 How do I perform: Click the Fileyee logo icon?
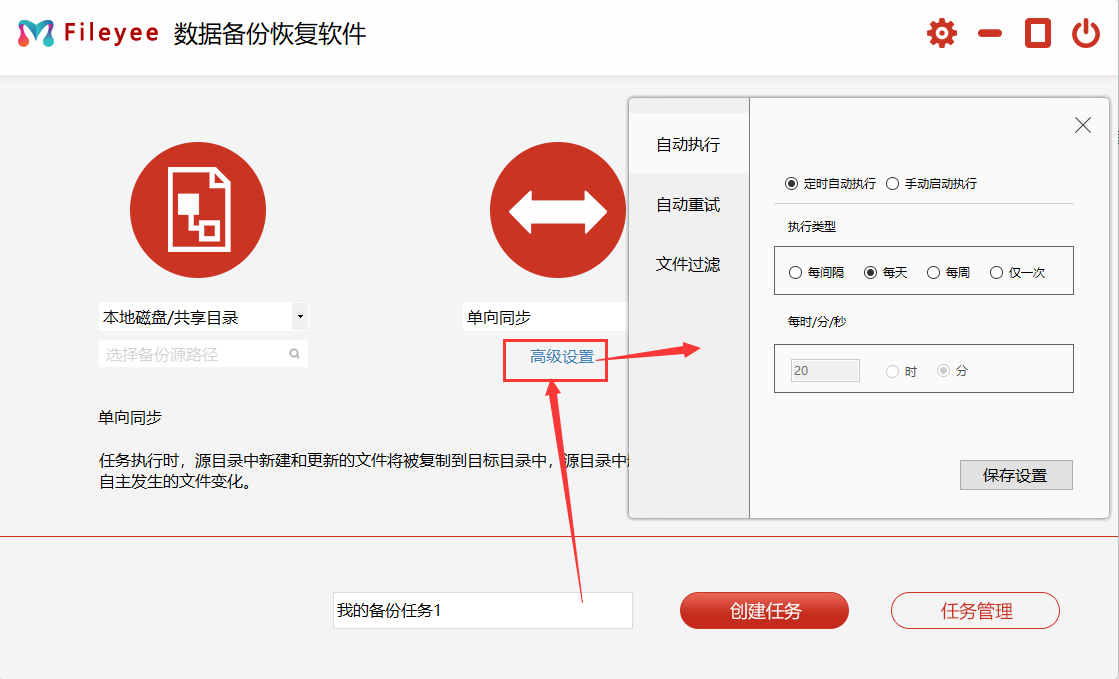coord(35,34)
